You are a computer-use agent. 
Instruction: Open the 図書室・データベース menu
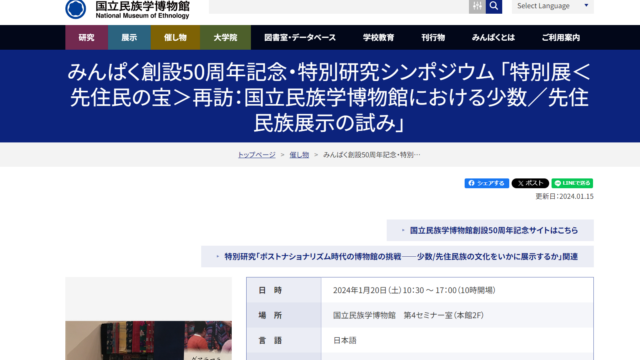[300, 38]
